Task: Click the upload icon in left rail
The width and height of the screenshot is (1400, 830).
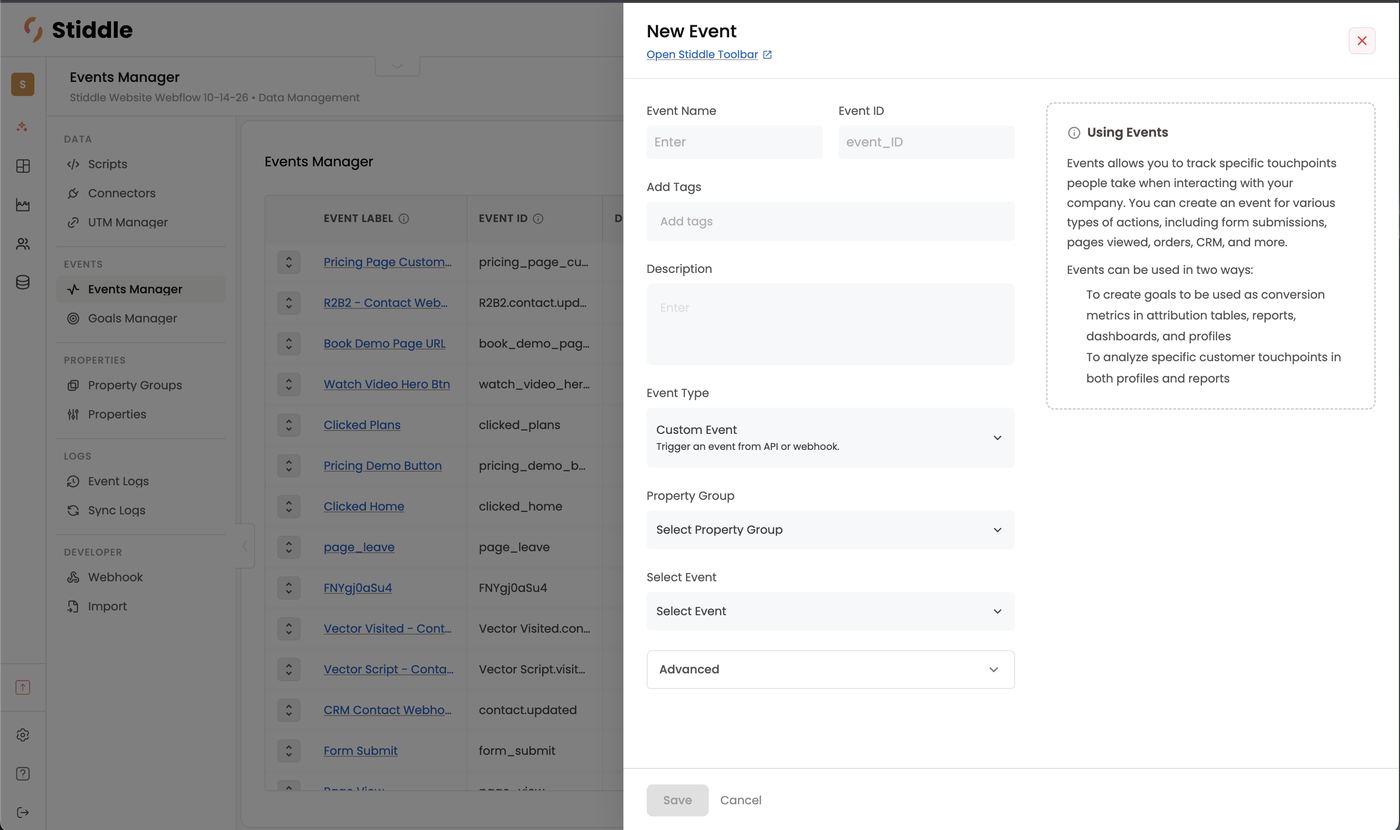Action: pos(23,687)
